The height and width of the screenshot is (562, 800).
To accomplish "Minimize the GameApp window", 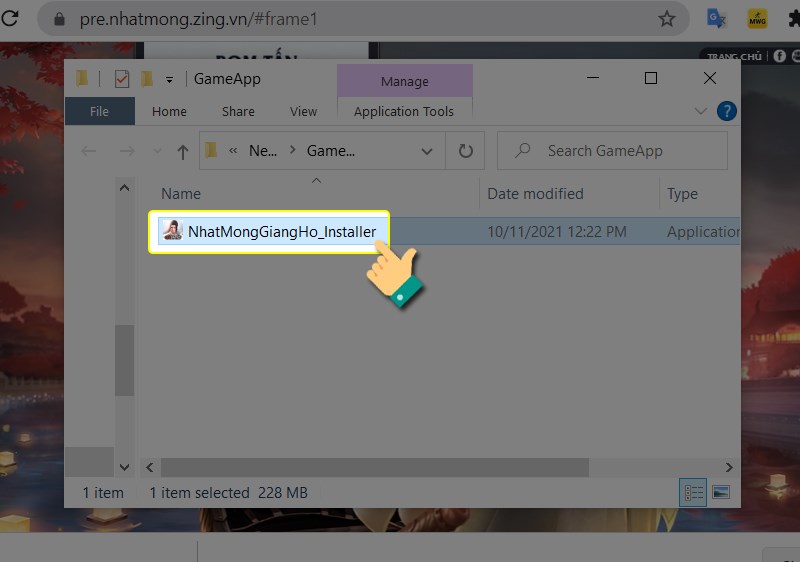I will [x=592, y=78].
